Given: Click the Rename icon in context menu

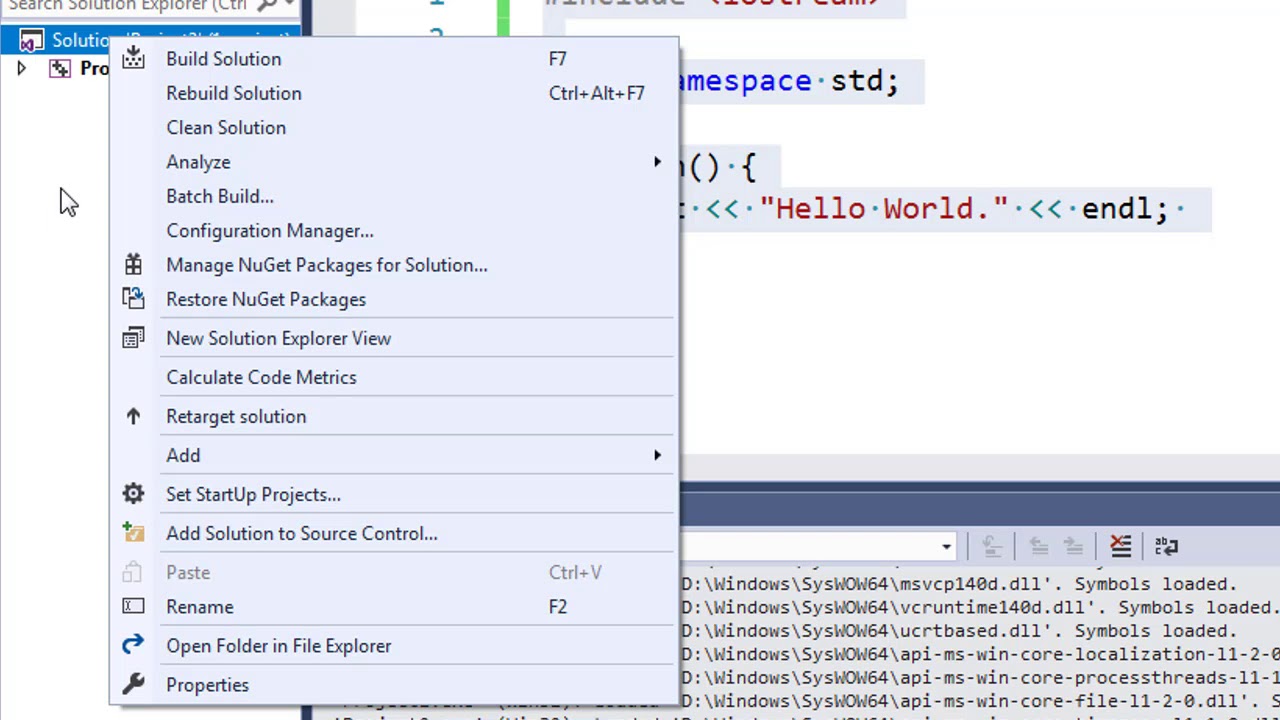Looking at the screenshot, I should [x=133, y=606].
